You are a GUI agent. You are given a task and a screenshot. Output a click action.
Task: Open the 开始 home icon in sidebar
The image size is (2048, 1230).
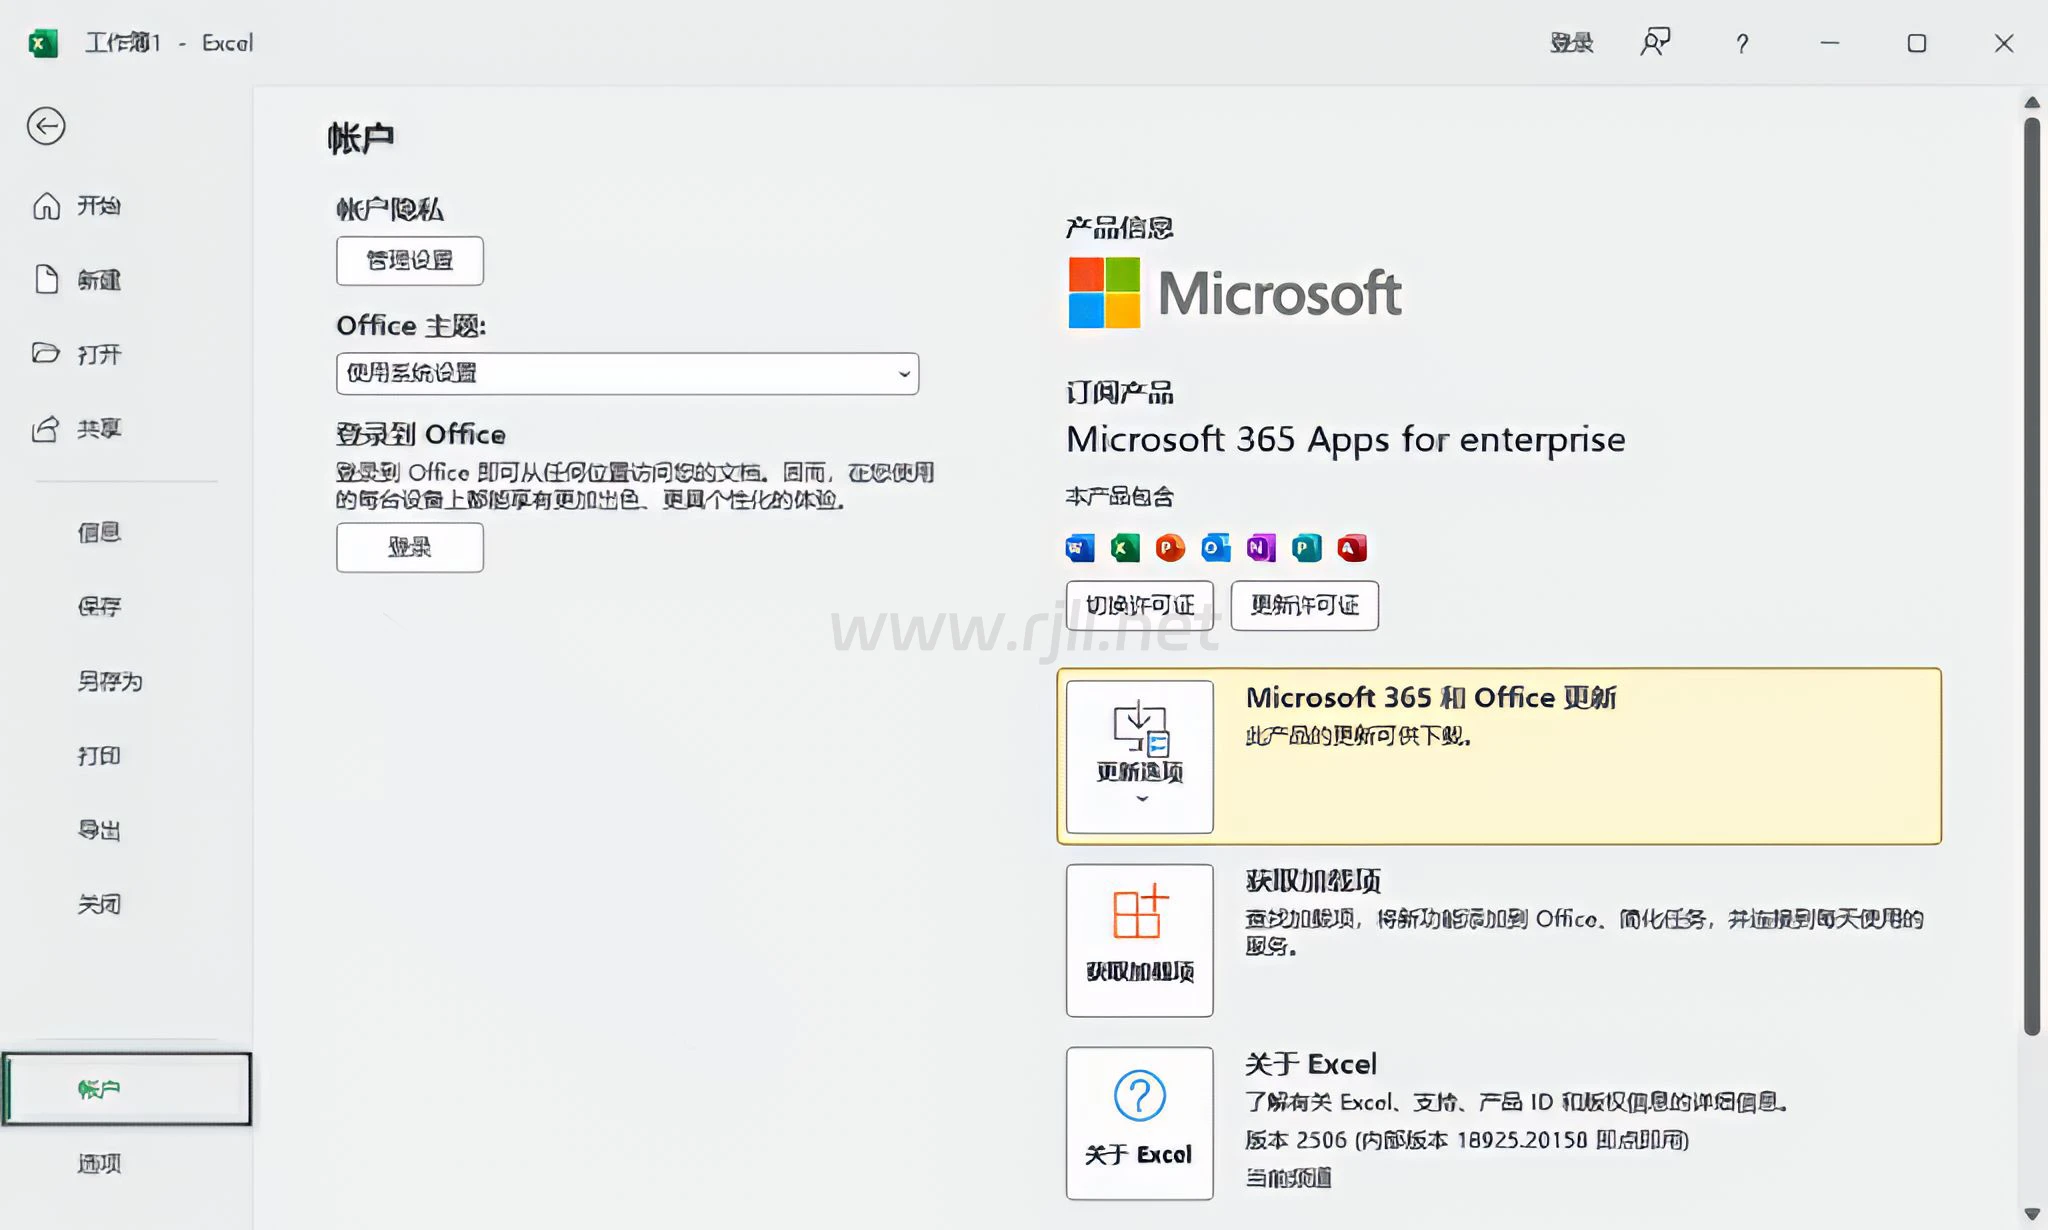46,206
